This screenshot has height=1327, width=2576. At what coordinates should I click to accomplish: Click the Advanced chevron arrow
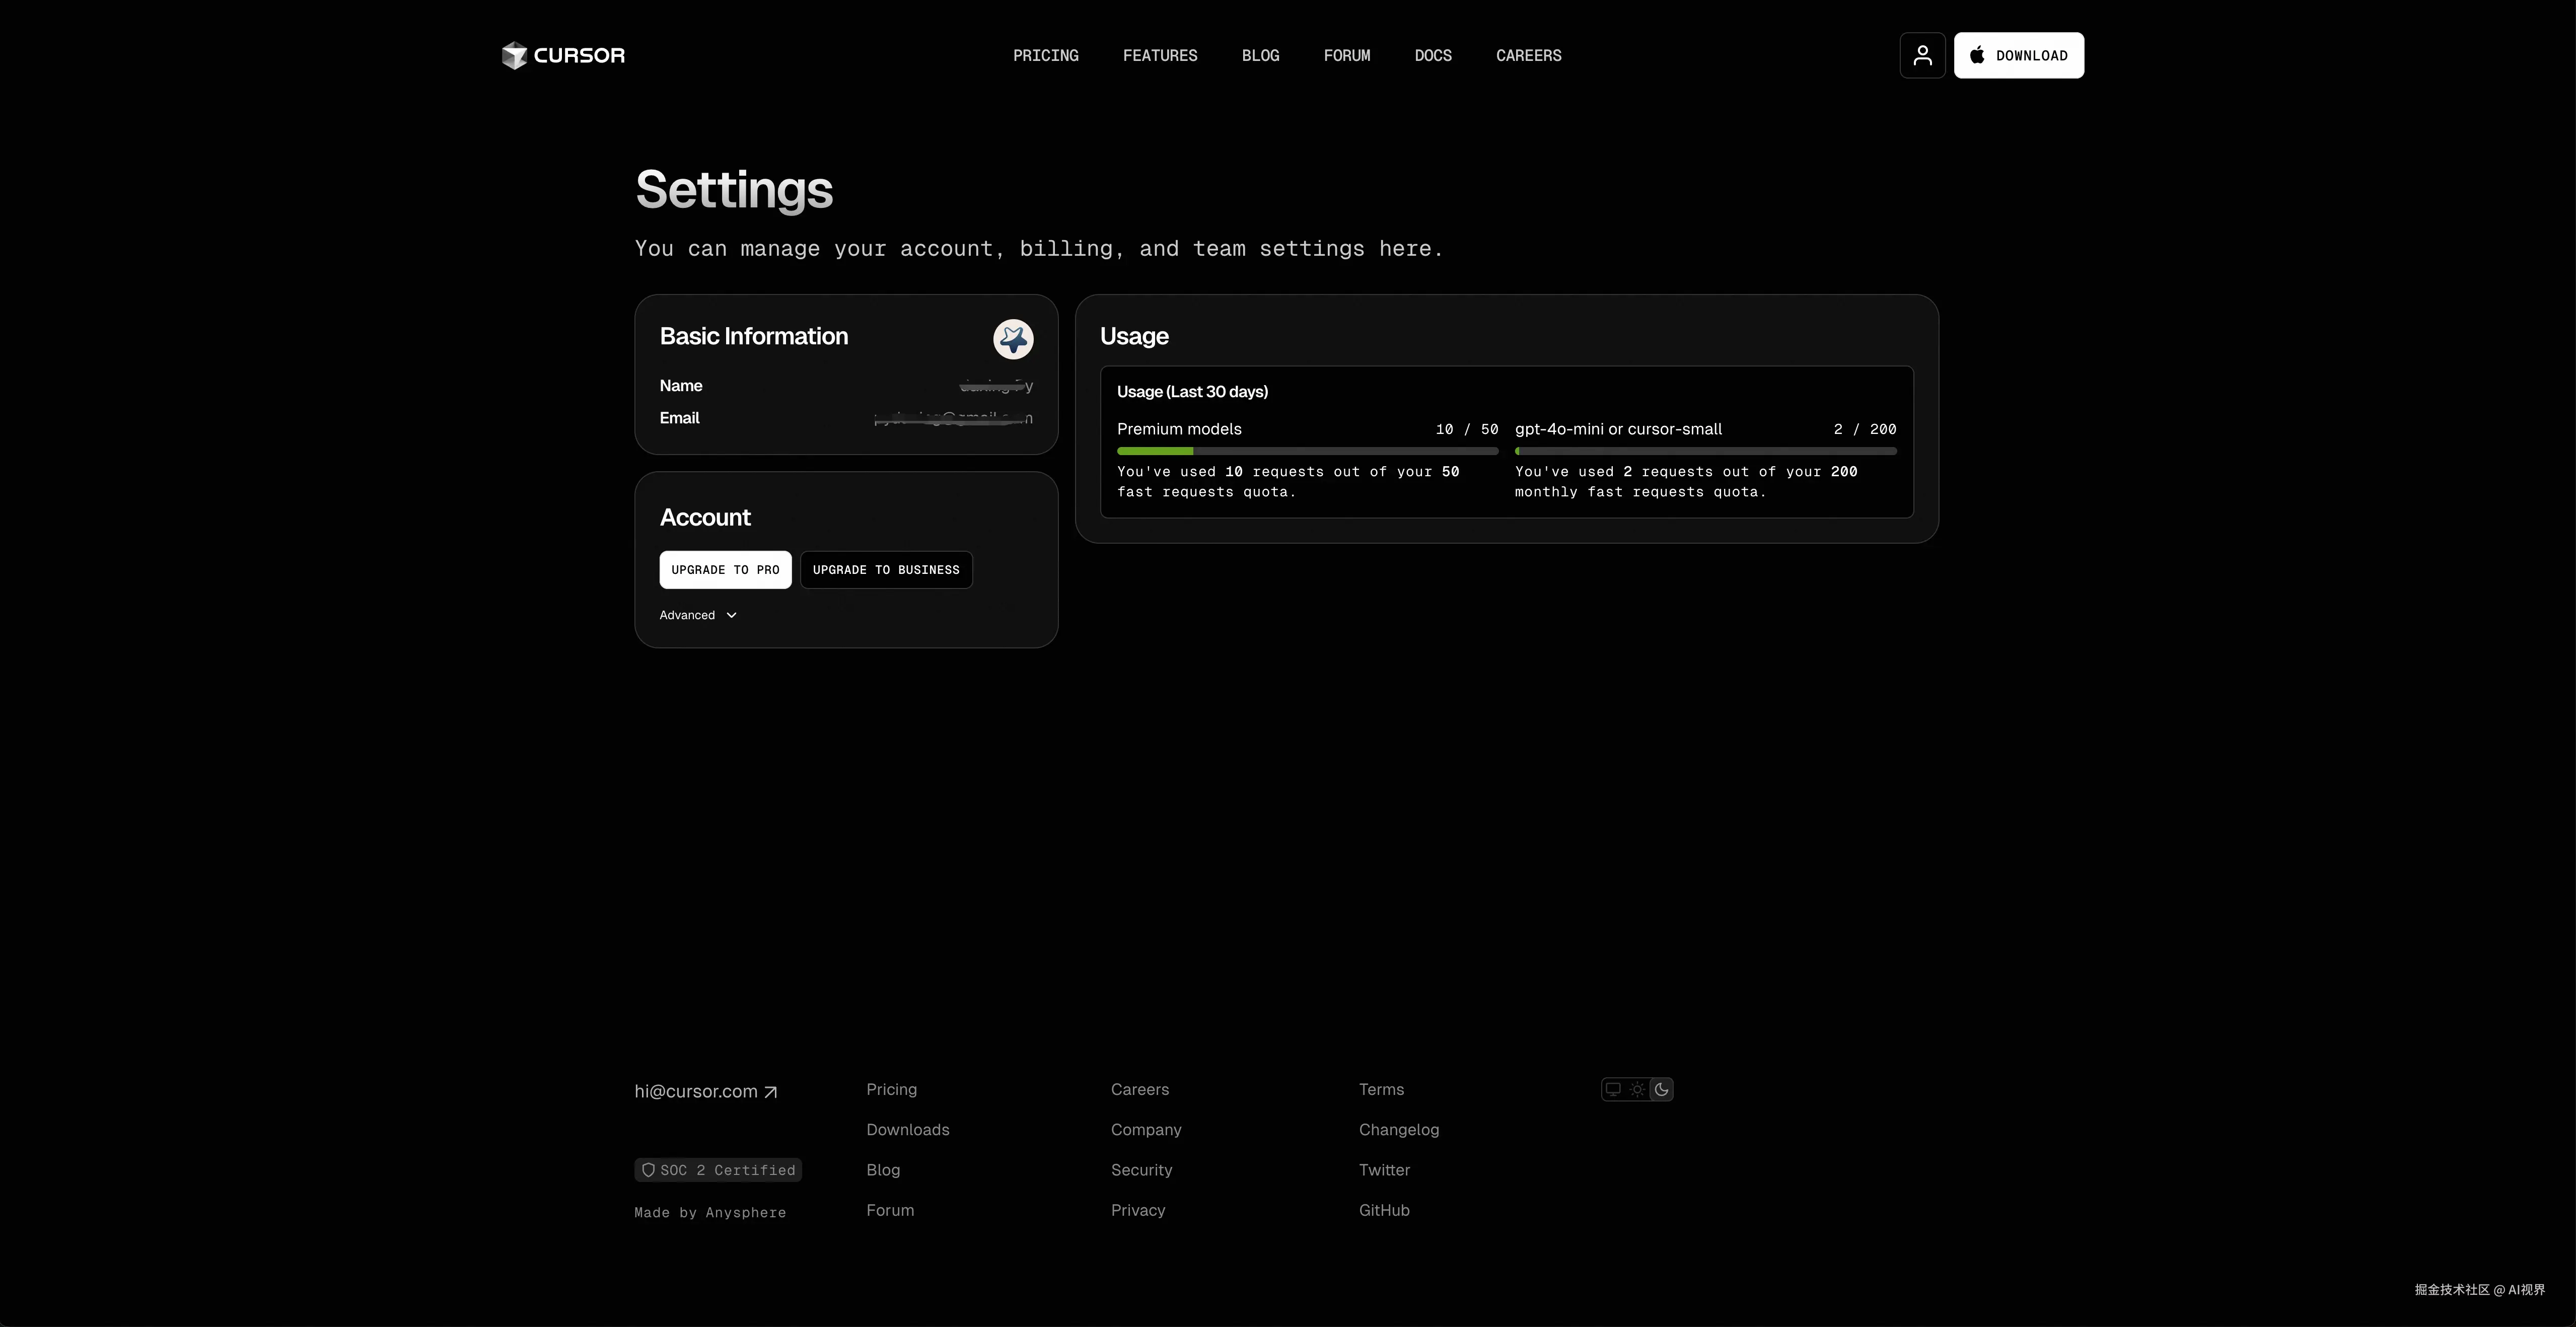732,615
